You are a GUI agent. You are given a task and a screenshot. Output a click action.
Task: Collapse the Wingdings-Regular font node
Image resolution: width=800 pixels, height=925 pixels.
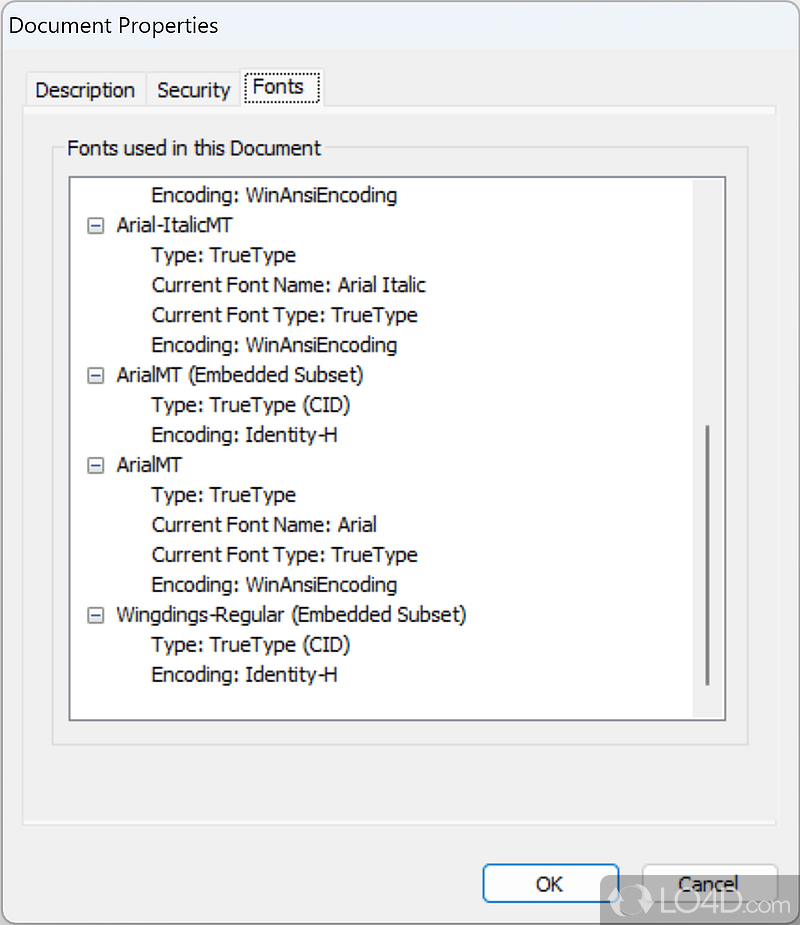[96, 615]
